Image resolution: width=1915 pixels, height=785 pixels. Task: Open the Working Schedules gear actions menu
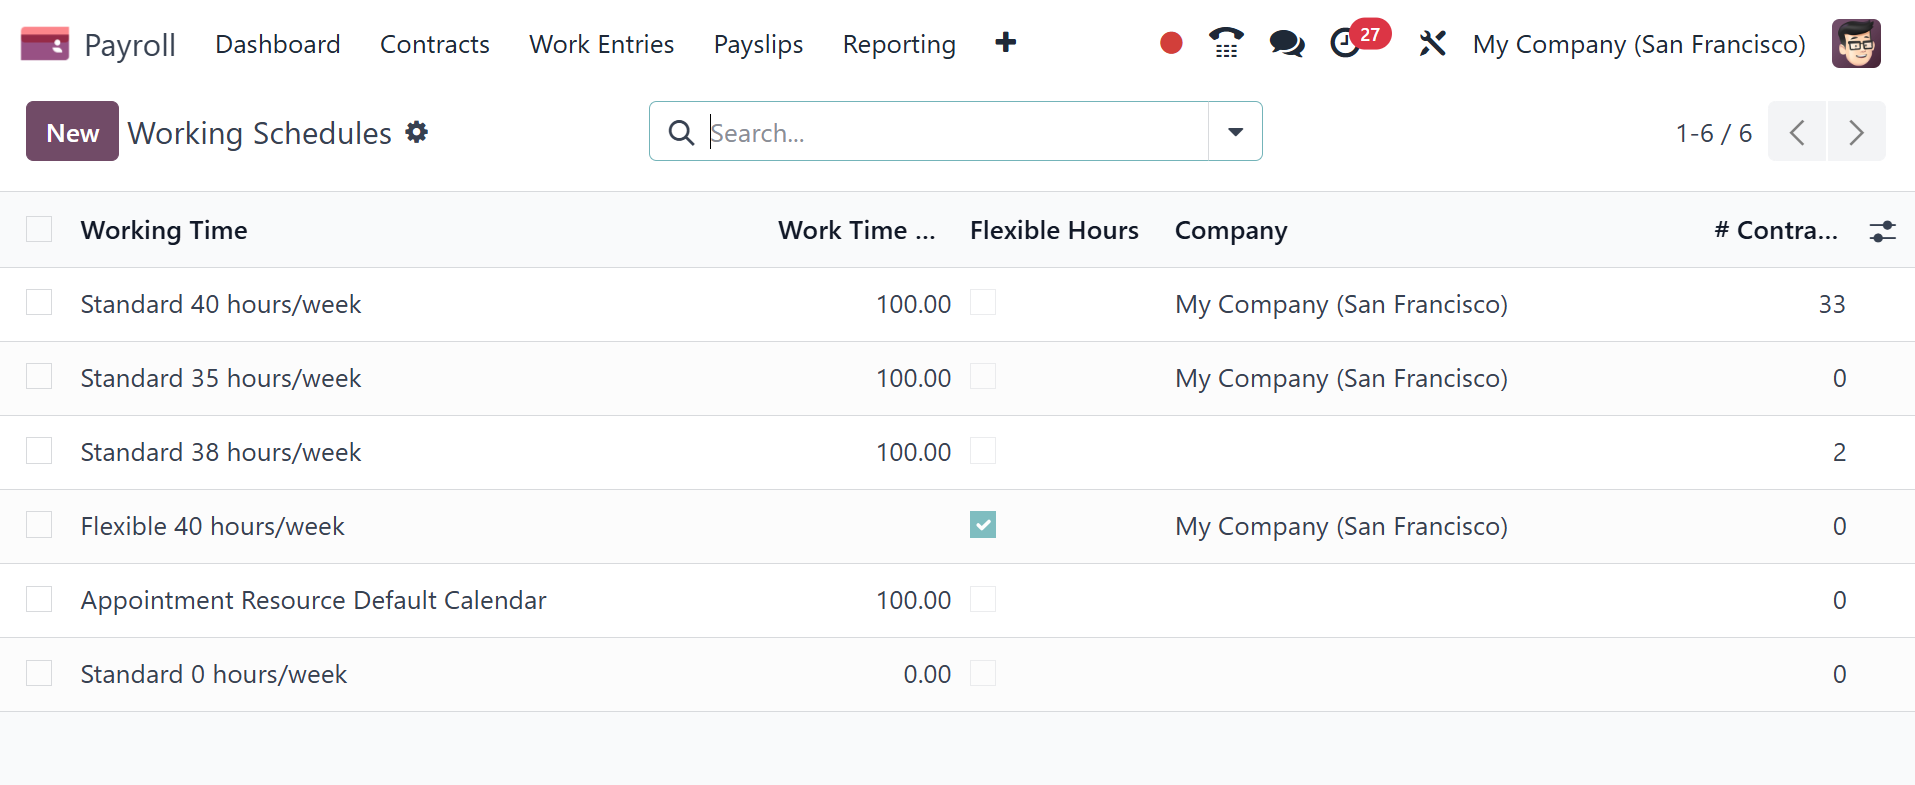(x=417, y=132)
